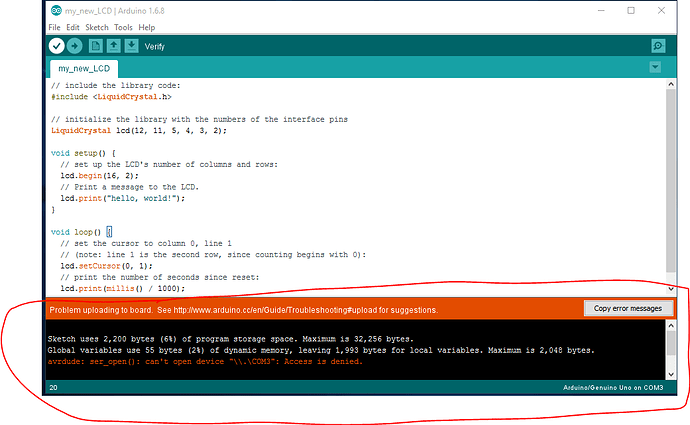
Task: Open the tab options dropdown arrow
Action: (655, 67)
